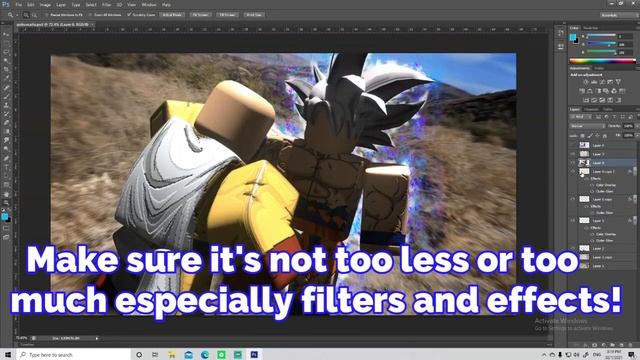Click the Fit Screen button
This screenshot has width=640, height=360.
pos(200,15)
